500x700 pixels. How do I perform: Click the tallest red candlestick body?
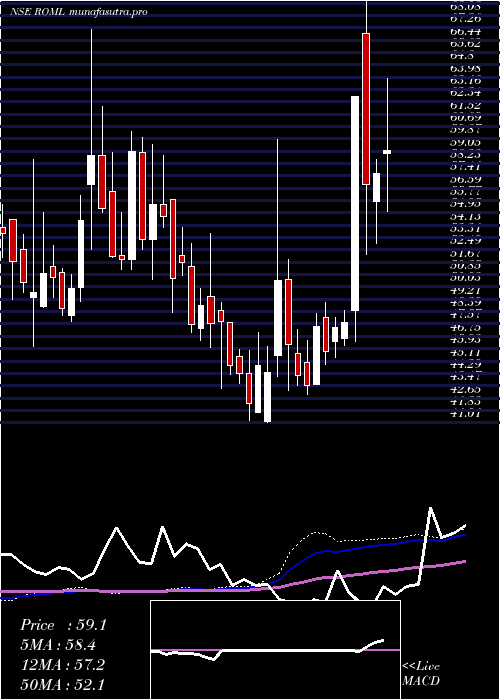pyautogui.click(x=366, y=108)
